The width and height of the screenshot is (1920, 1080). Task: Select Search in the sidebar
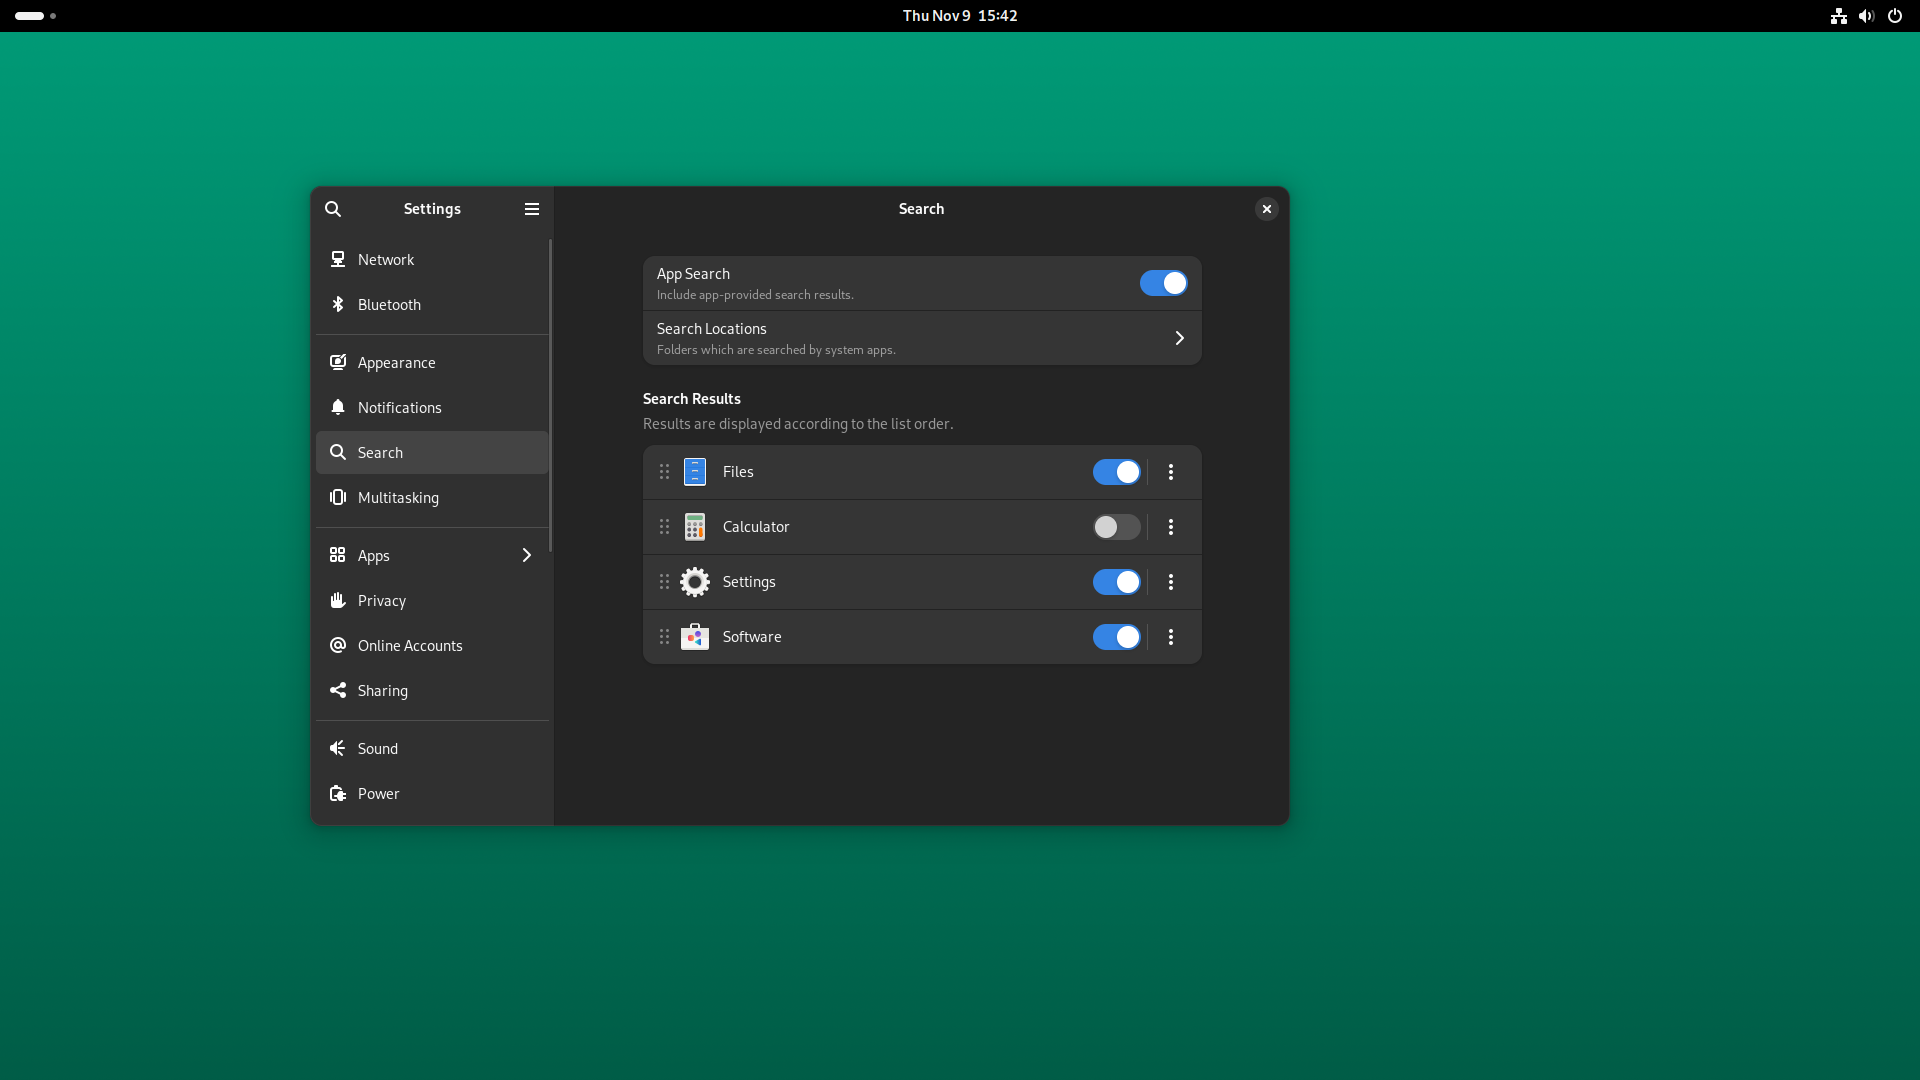click(432, 452)
